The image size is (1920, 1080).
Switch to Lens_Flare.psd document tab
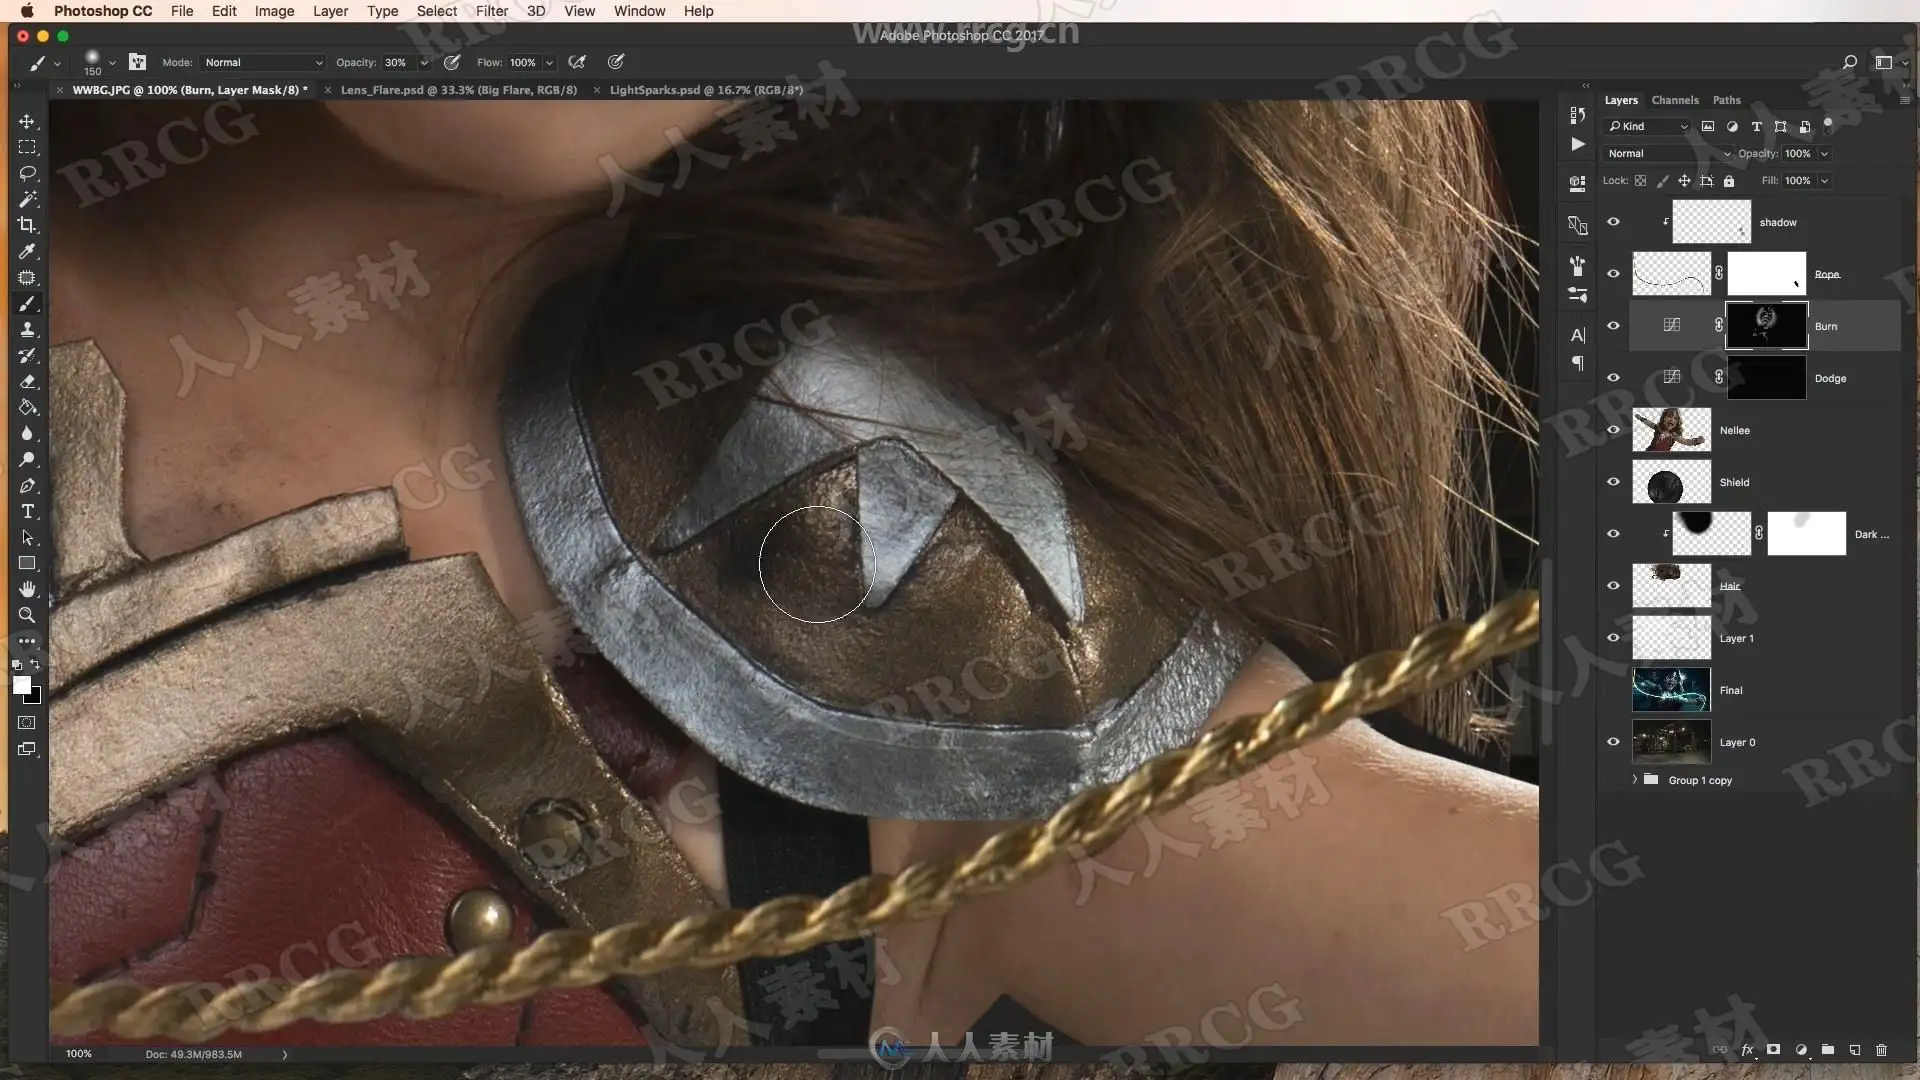[458, 90]
